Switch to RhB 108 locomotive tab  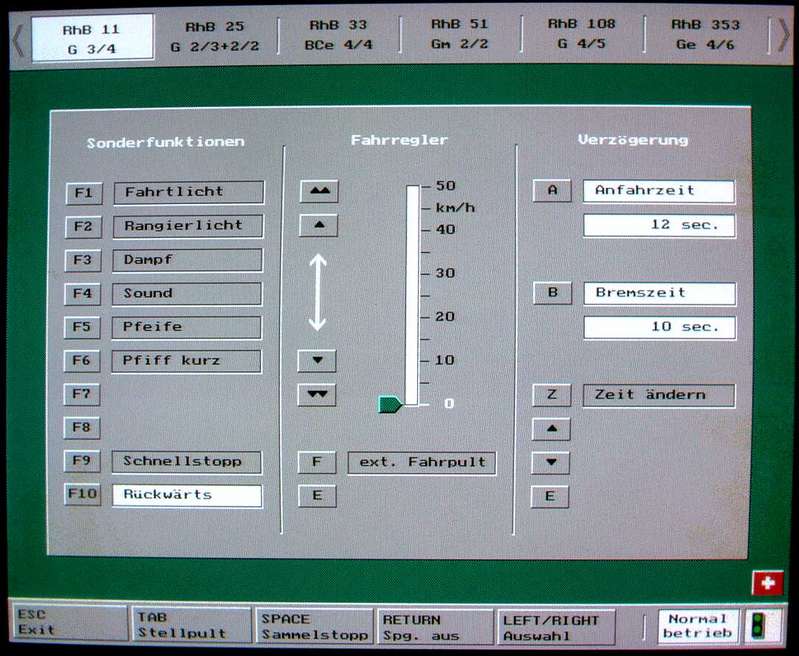click(581, 35)
